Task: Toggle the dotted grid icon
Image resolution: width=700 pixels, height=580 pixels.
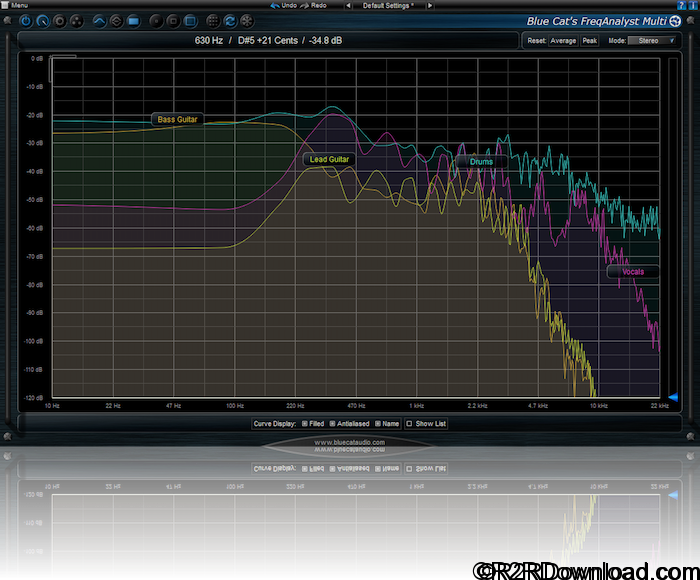Action: (x=213, y=21)
